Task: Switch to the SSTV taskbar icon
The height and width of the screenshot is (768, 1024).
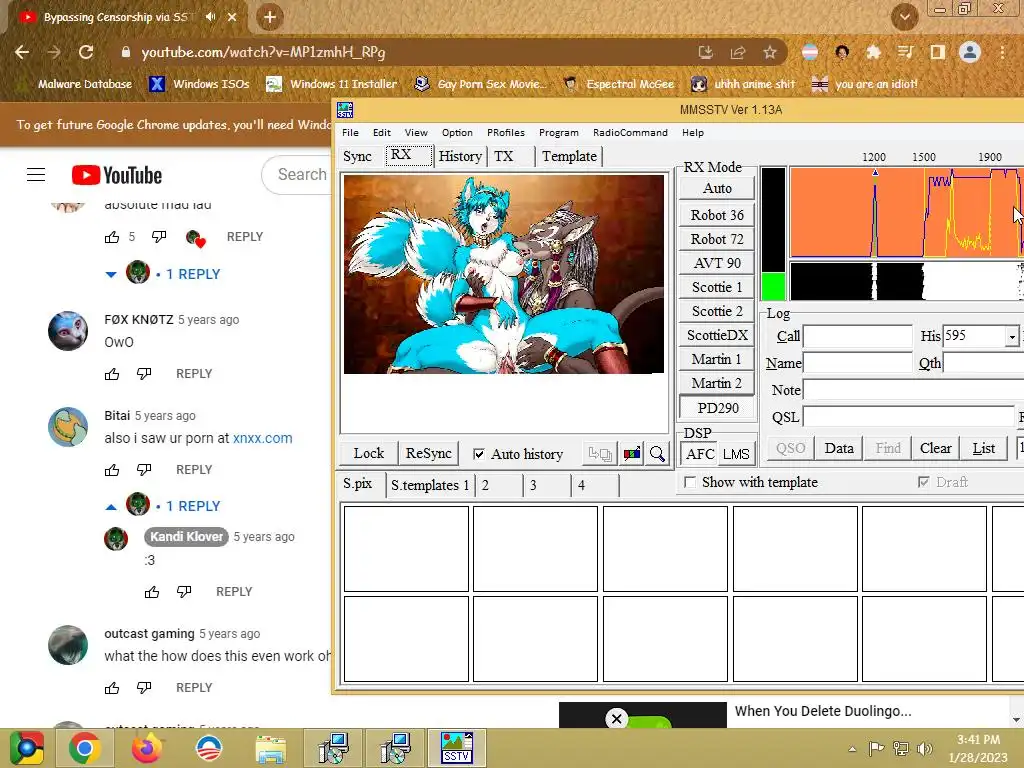Action: click(x=456, y=748)
